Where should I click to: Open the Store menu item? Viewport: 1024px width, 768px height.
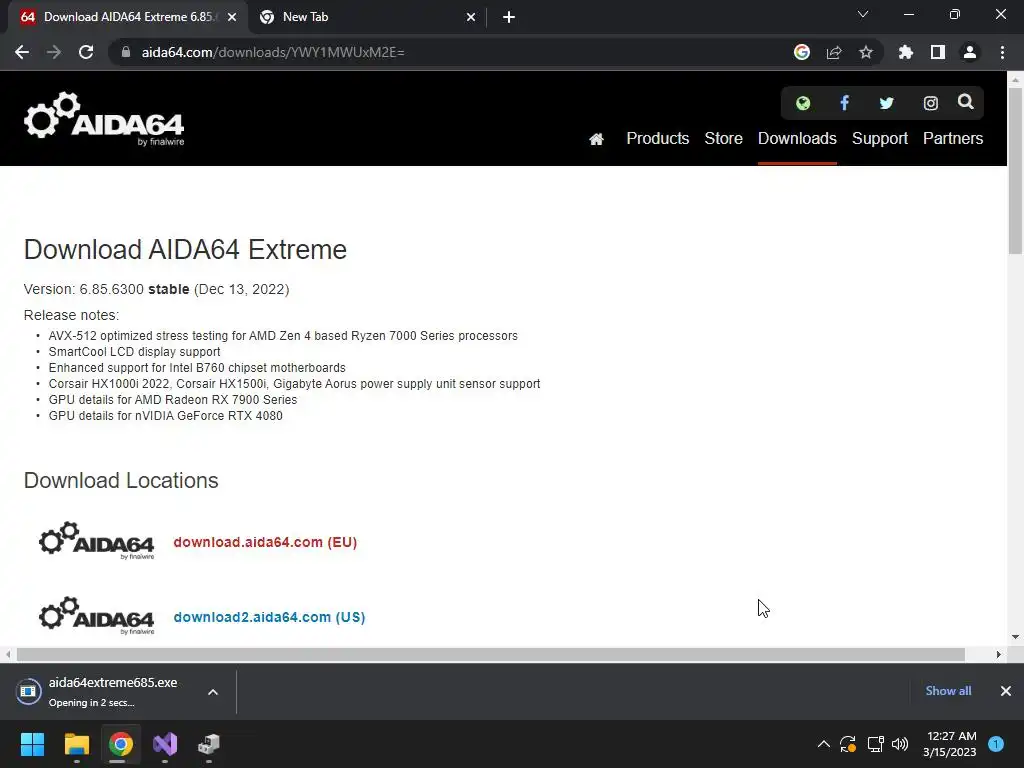click(x=723, y=138)
